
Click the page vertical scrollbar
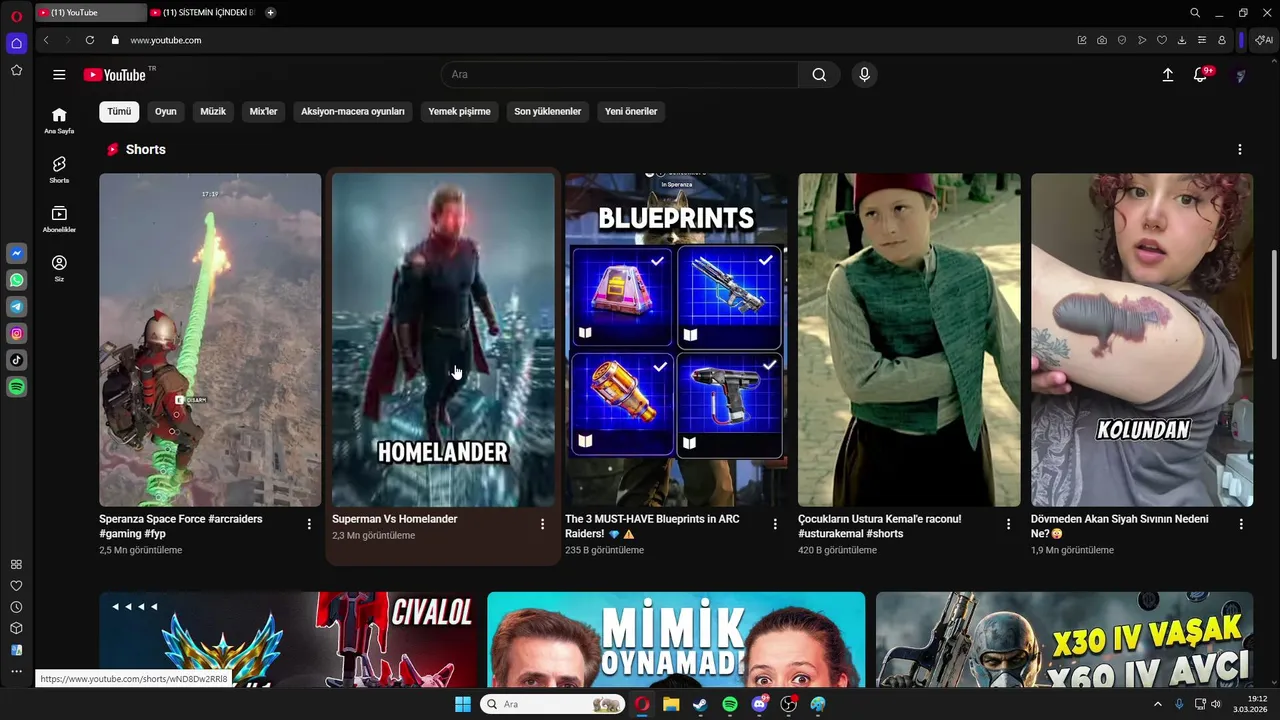coord(1274,304)
